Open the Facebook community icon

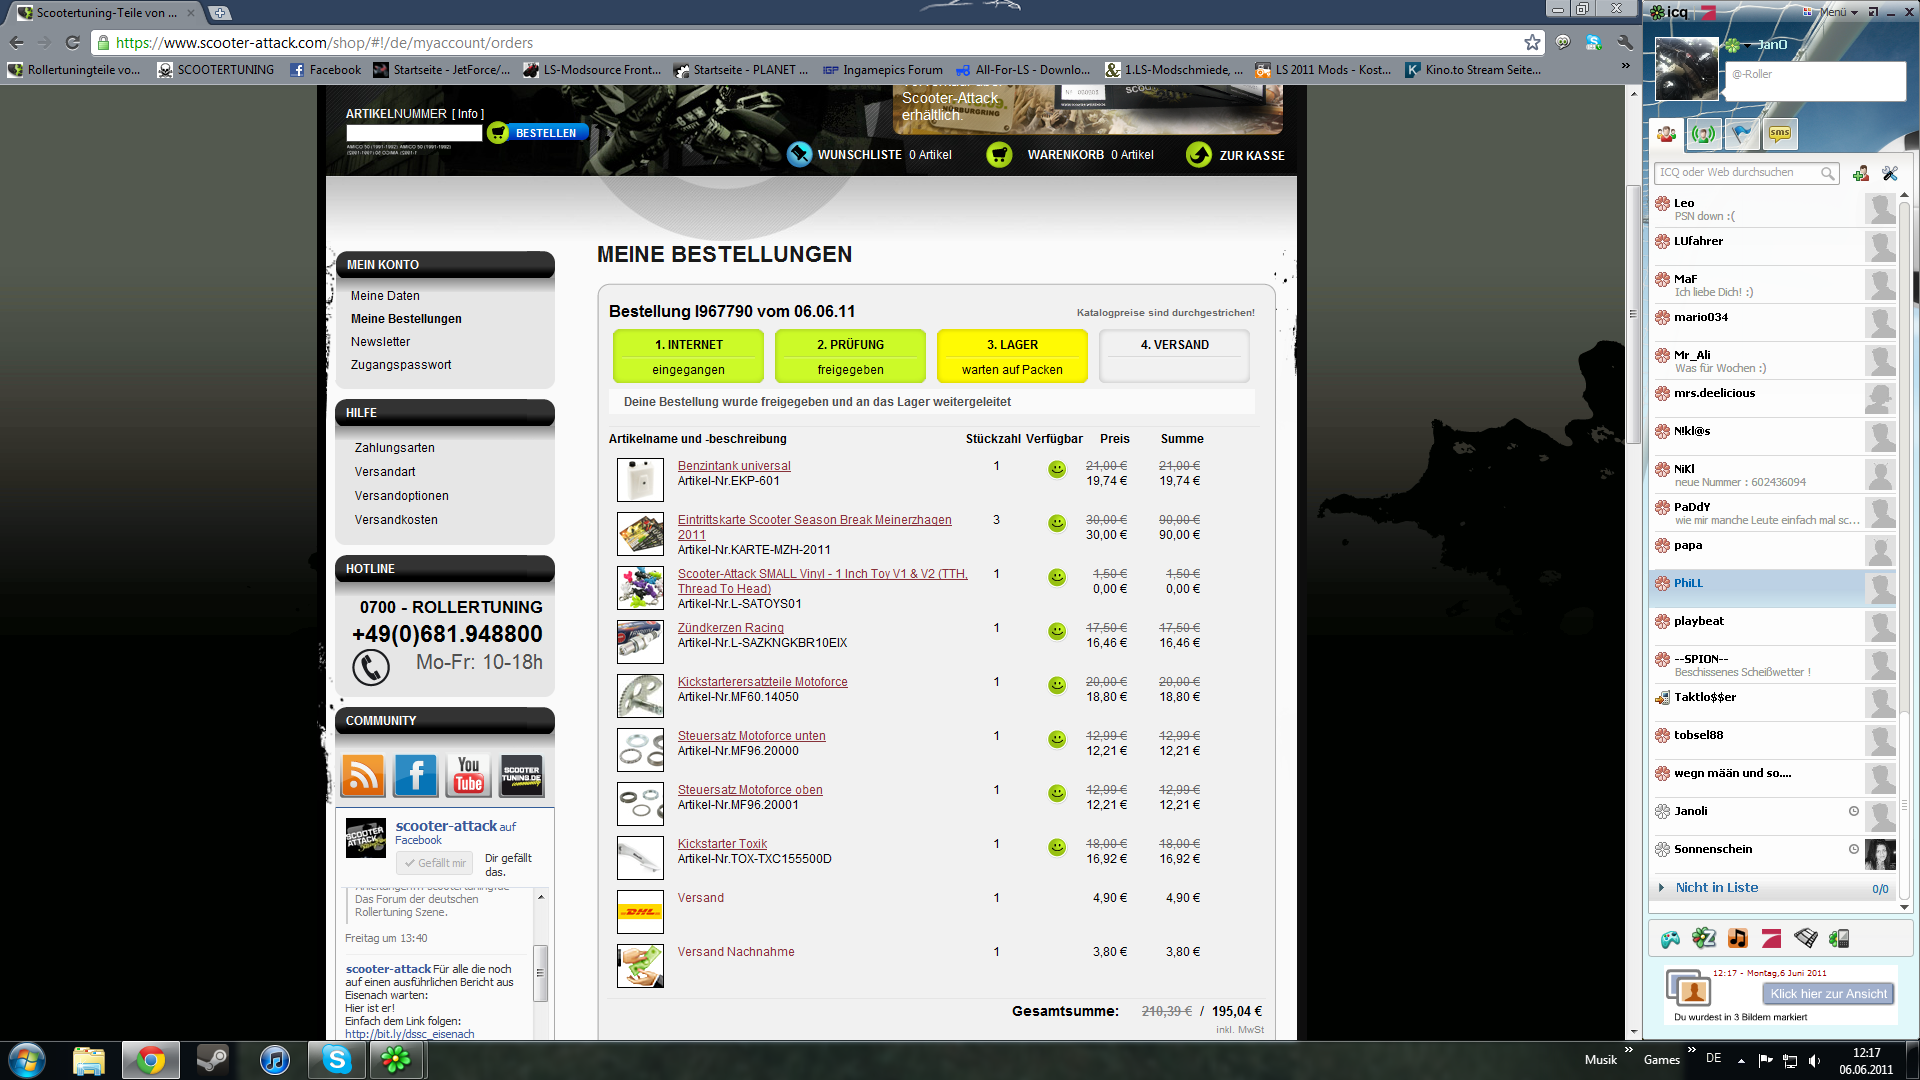tap(416, 776)
